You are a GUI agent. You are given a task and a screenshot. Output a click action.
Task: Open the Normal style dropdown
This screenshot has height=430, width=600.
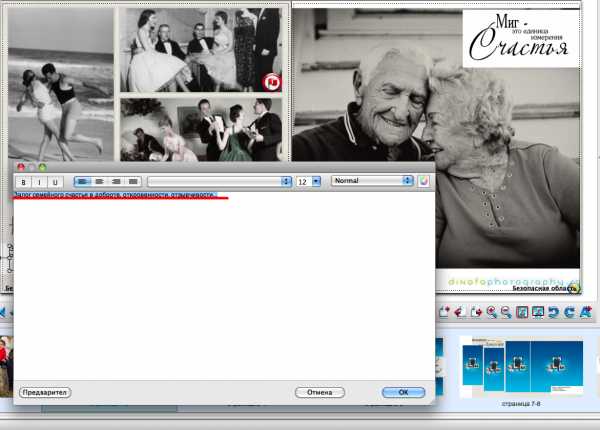[372, 181]
